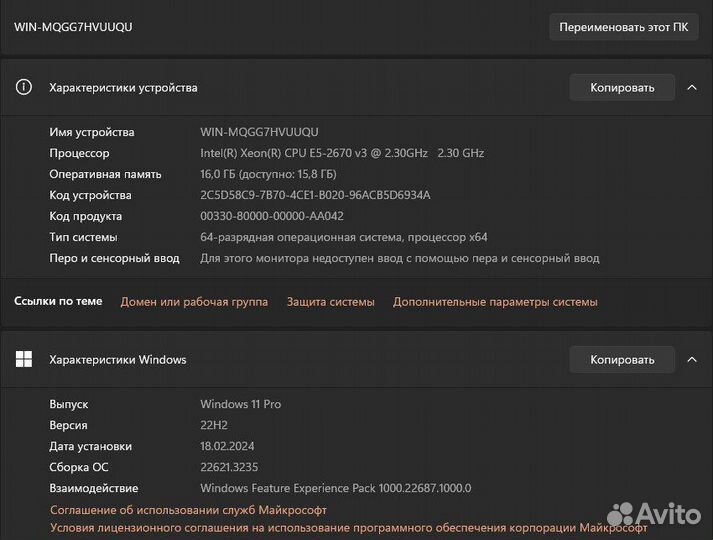Select device name value WIN-MQGG7HVUUQU in the list

tap(259, 132)
